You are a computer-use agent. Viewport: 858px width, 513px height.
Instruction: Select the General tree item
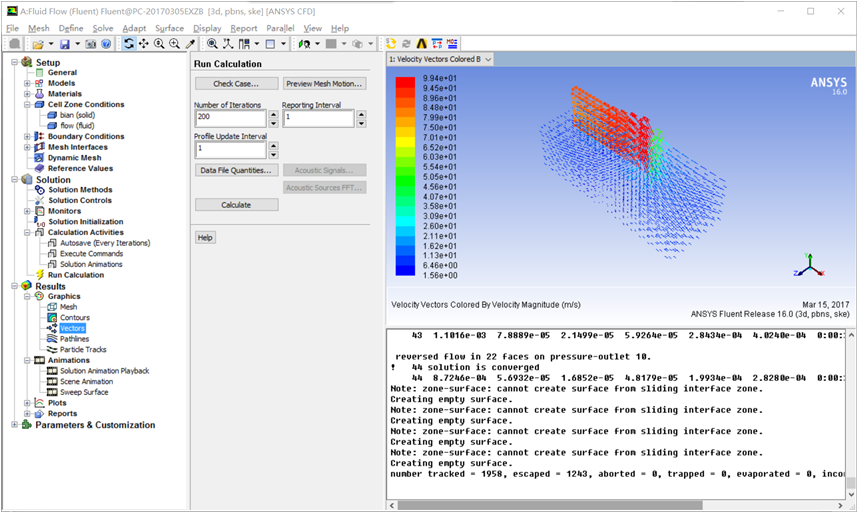point(62,73)
